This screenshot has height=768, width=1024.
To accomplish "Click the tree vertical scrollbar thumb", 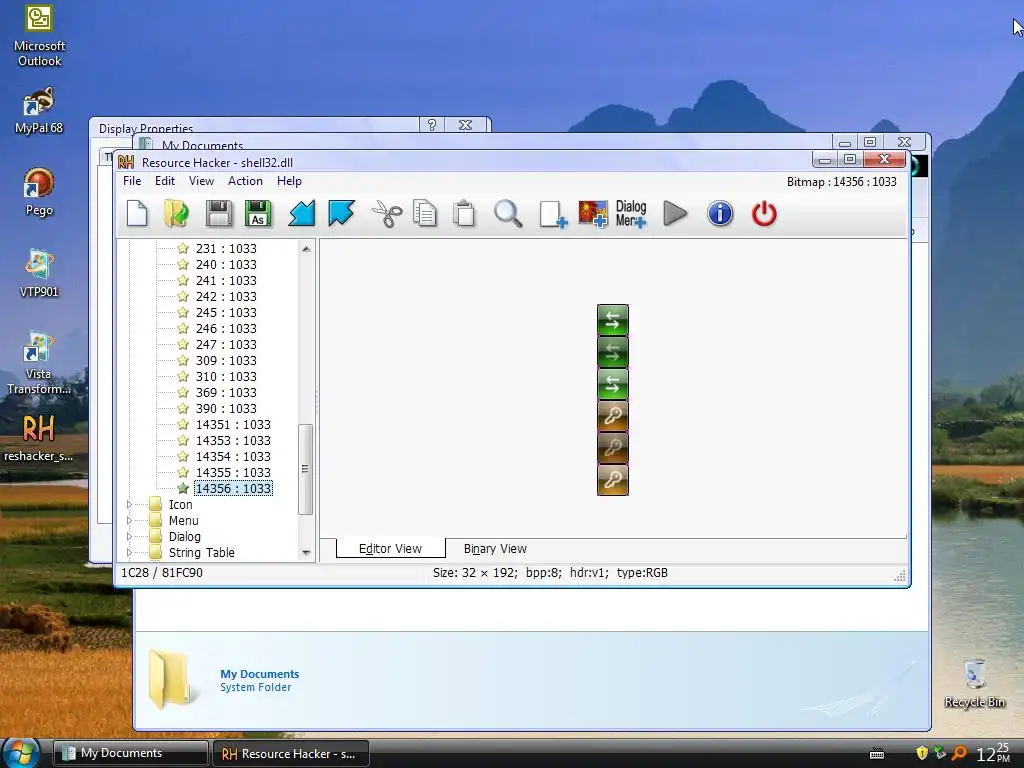I will [305, 469].
